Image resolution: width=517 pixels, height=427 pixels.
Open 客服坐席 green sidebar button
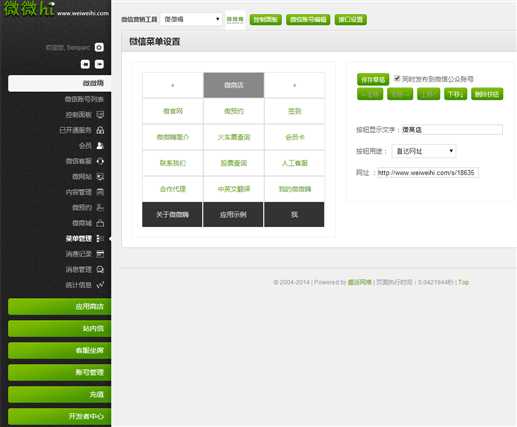coord(60,351)
